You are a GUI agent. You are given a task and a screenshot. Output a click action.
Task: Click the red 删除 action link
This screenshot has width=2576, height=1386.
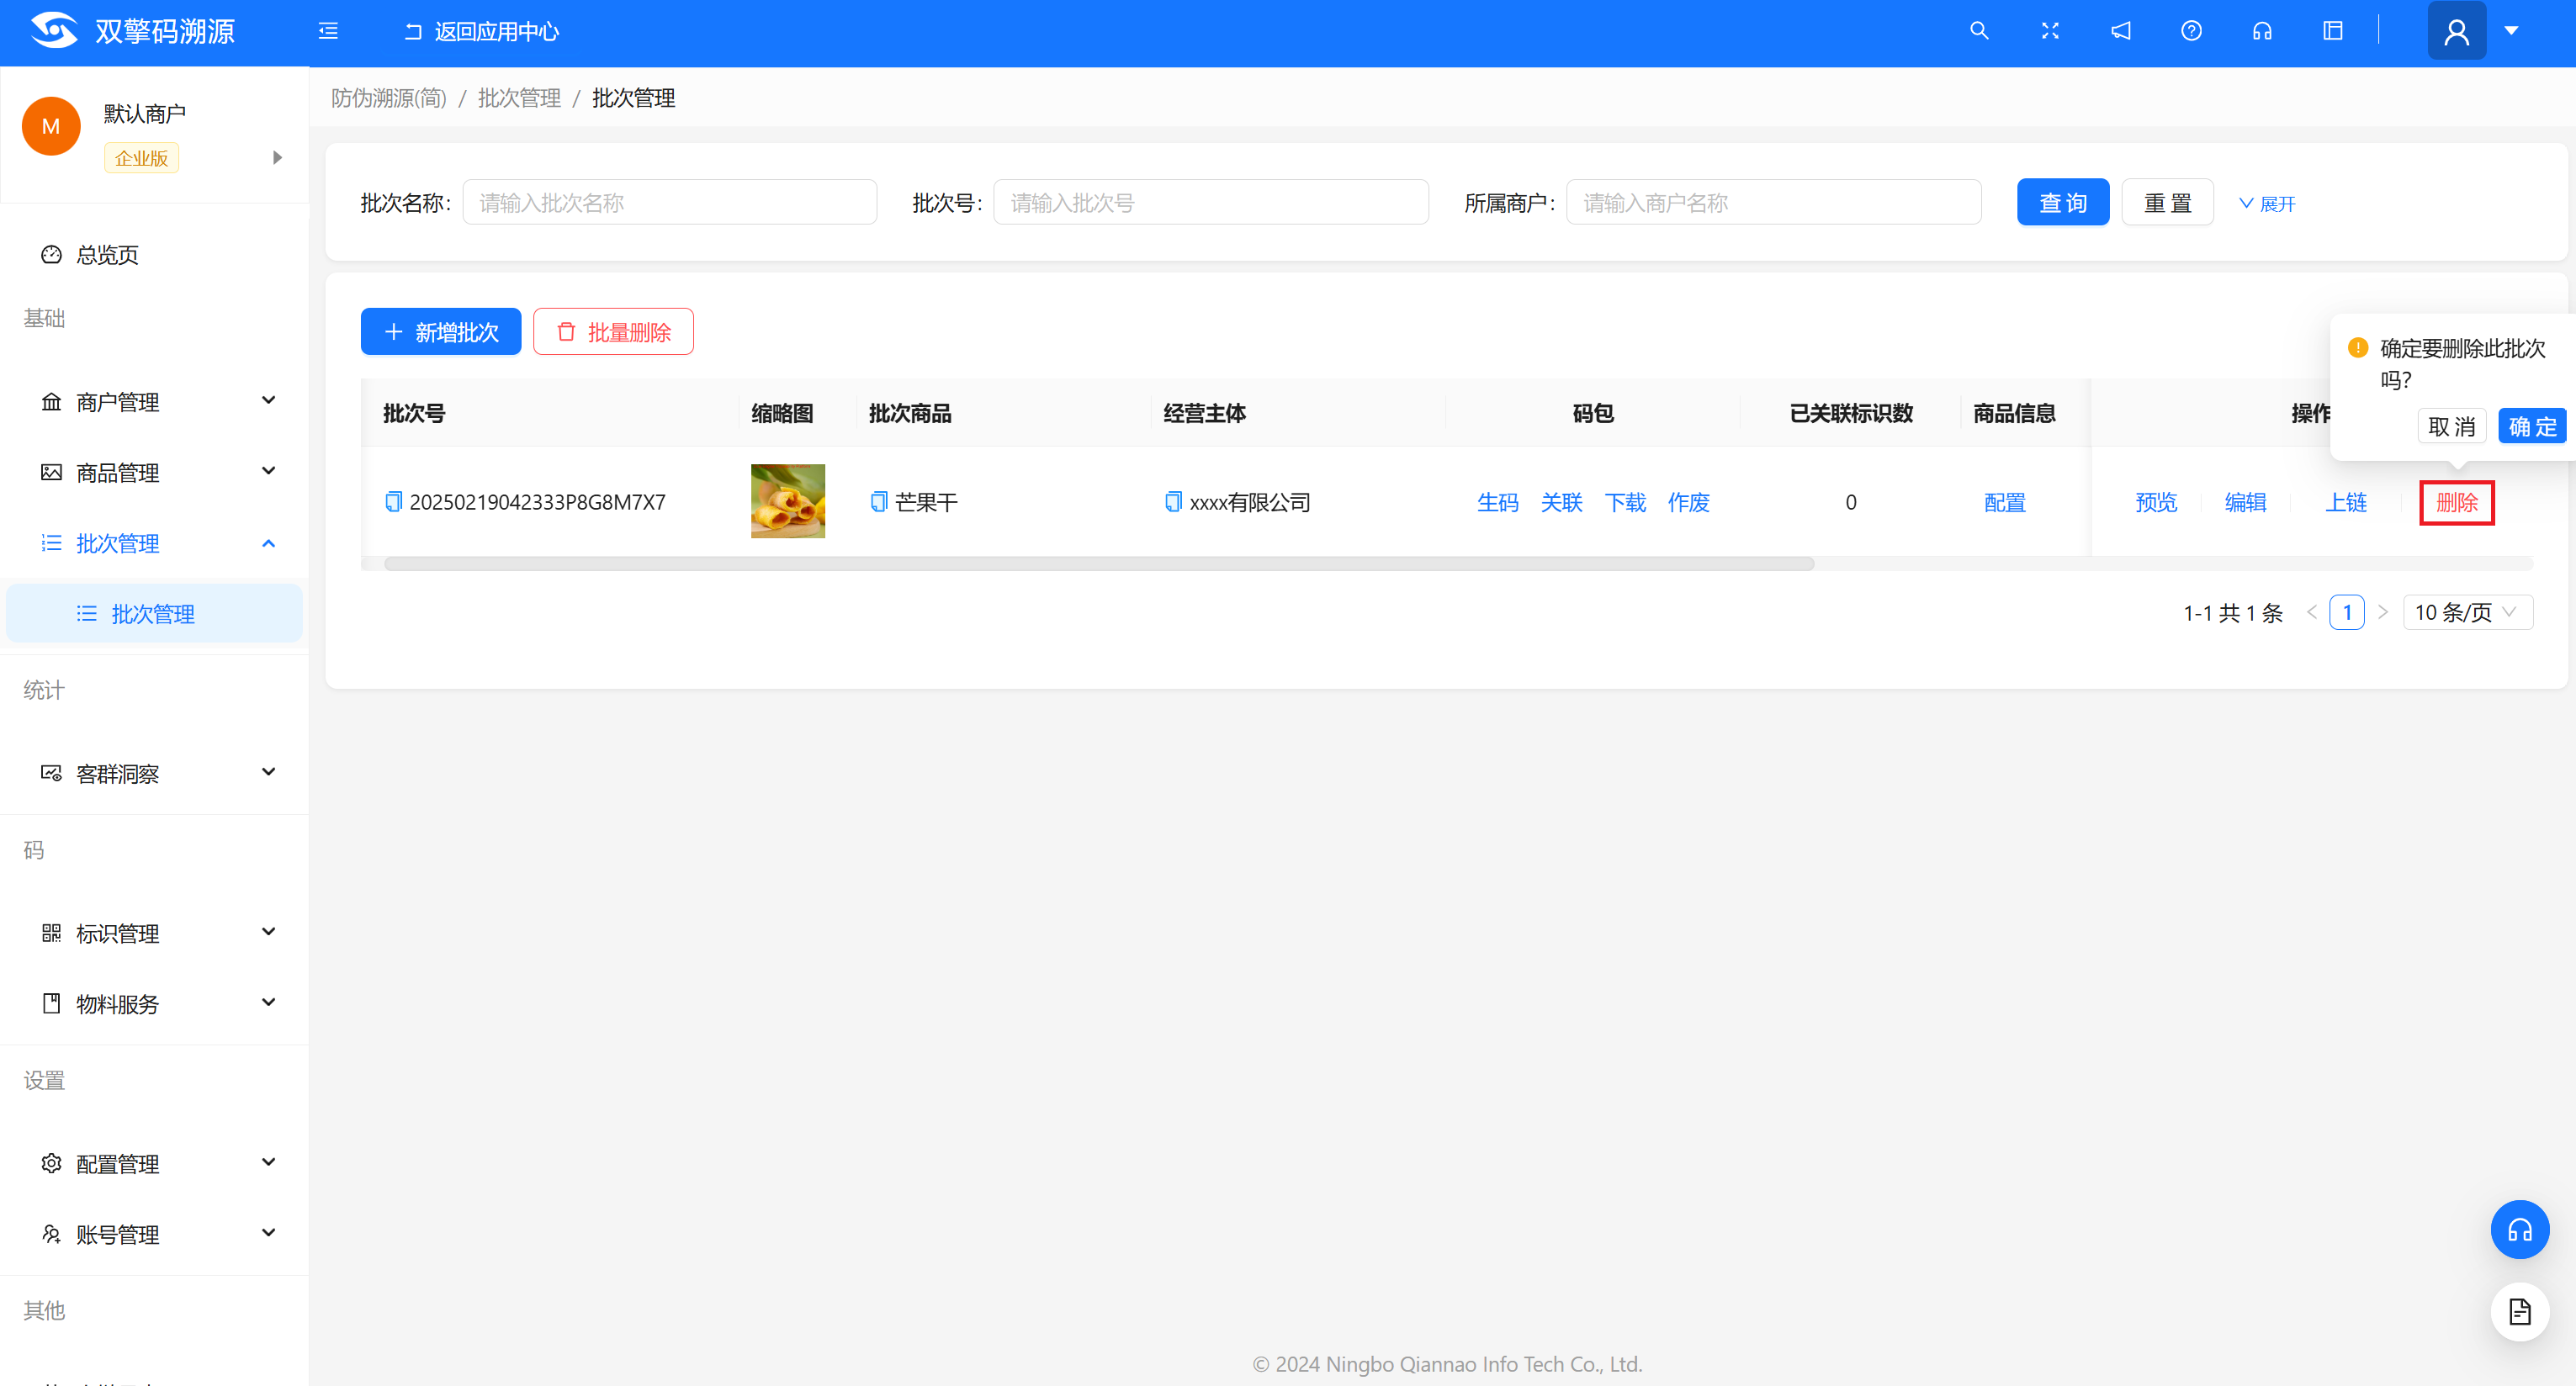[x=2456, y=502]
